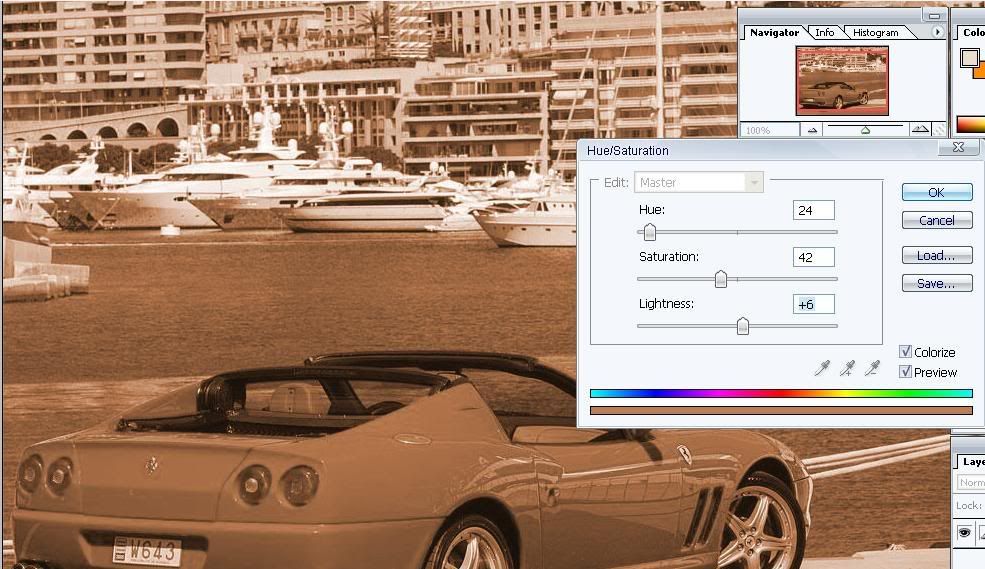Click the Color palette spectrum ramp
Image resolution: width=985 pixels, height=569 pixels.
point(971,124)
